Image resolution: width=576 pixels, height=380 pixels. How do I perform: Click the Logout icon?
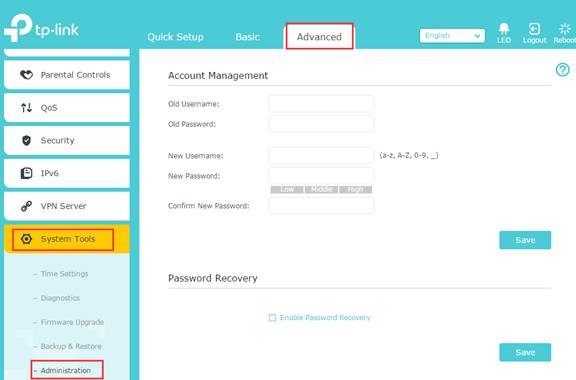[534, 33]
